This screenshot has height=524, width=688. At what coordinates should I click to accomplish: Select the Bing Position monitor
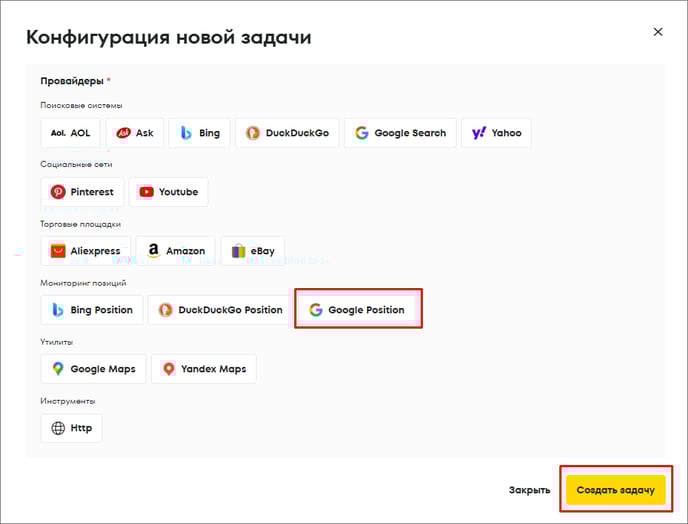click(x=92, y=310)
